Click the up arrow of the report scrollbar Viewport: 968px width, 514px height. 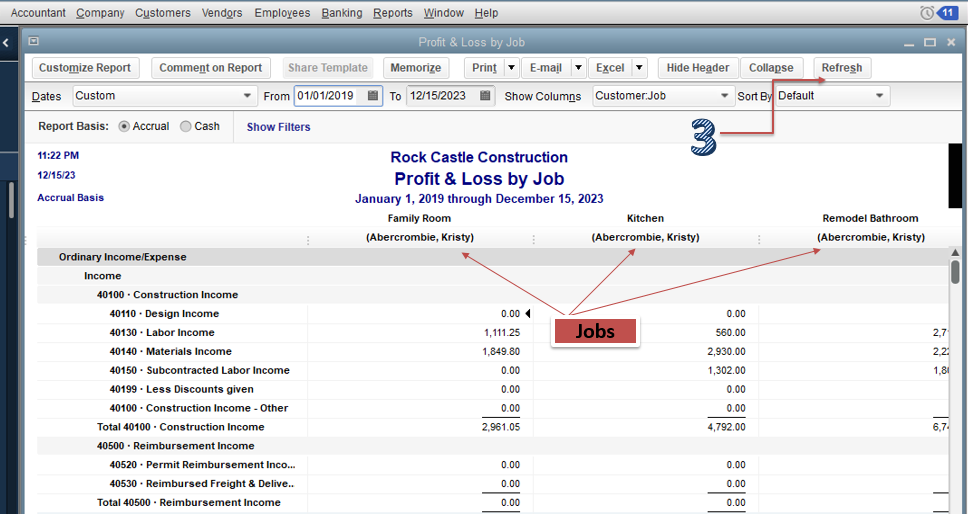coord(954,252)
